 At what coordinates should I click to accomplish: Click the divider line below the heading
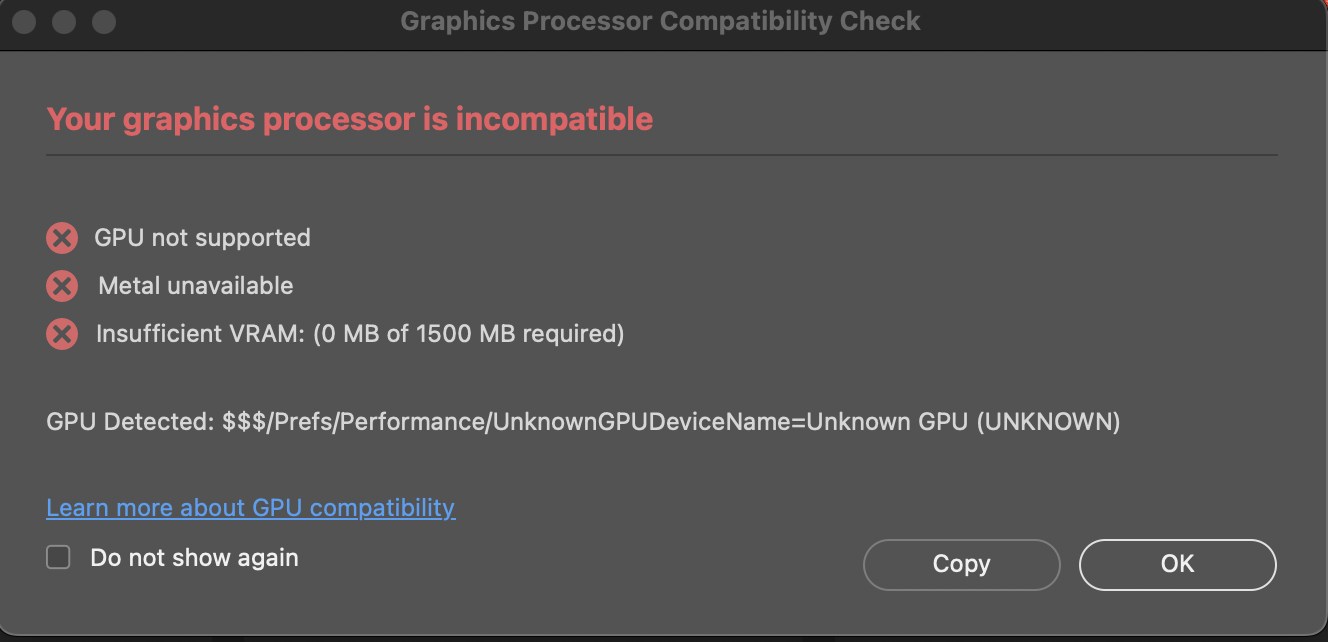tap(660, 156)
